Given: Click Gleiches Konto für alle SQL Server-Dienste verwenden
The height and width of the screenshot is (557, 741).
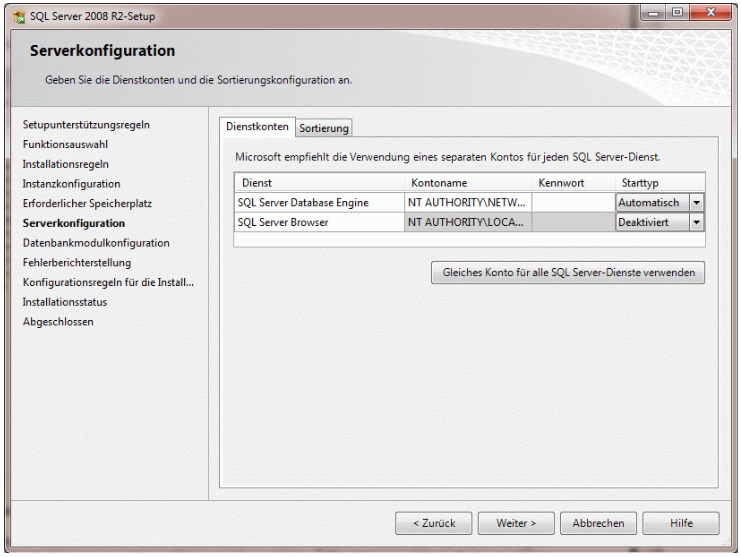Looking at the screenshot, I should 568,273.
